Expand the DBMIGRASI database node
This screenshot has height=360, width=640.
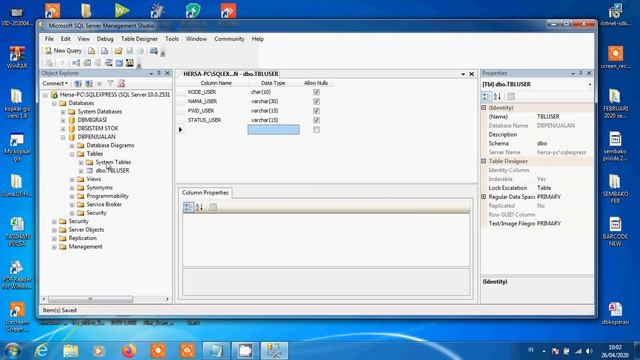63,120
